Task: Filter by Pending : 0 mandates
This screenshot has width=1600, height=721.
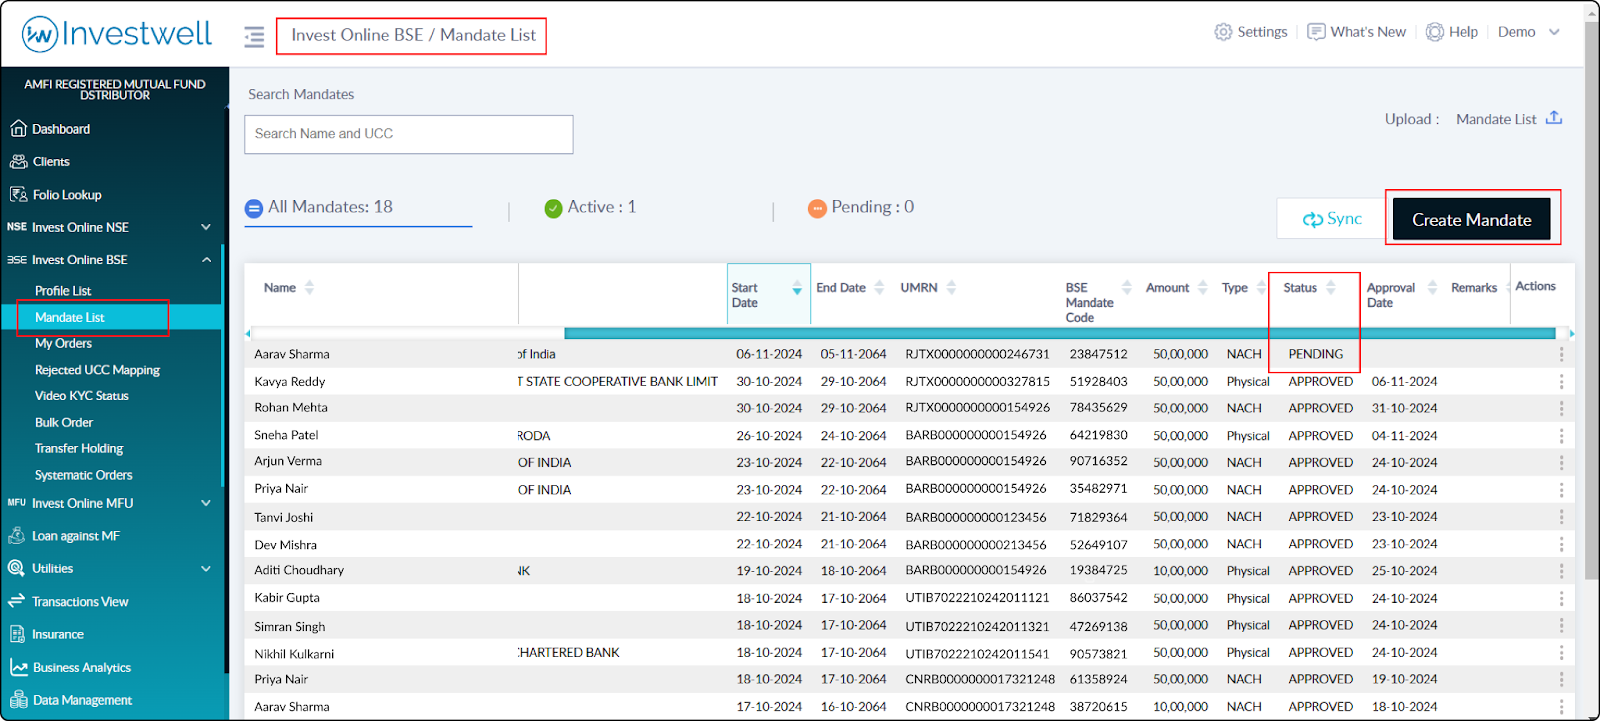Action: tap(861, 207)
